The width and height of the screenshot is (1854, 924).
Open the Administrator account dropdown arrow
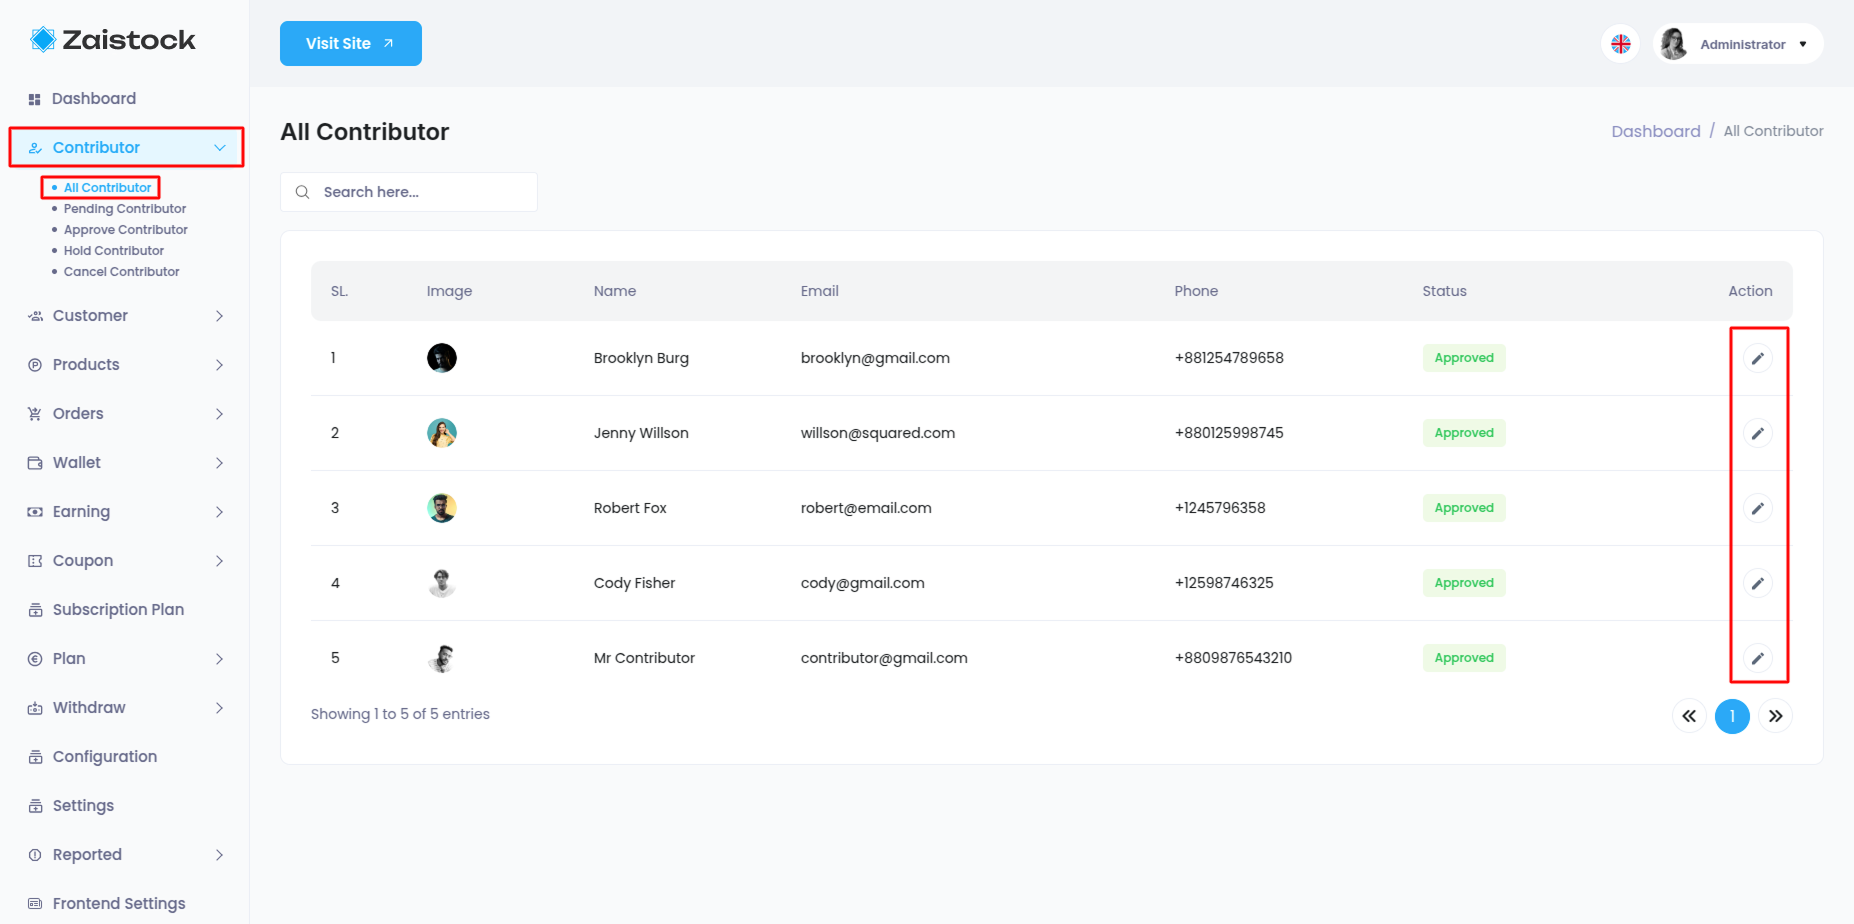click(1803, 44)
